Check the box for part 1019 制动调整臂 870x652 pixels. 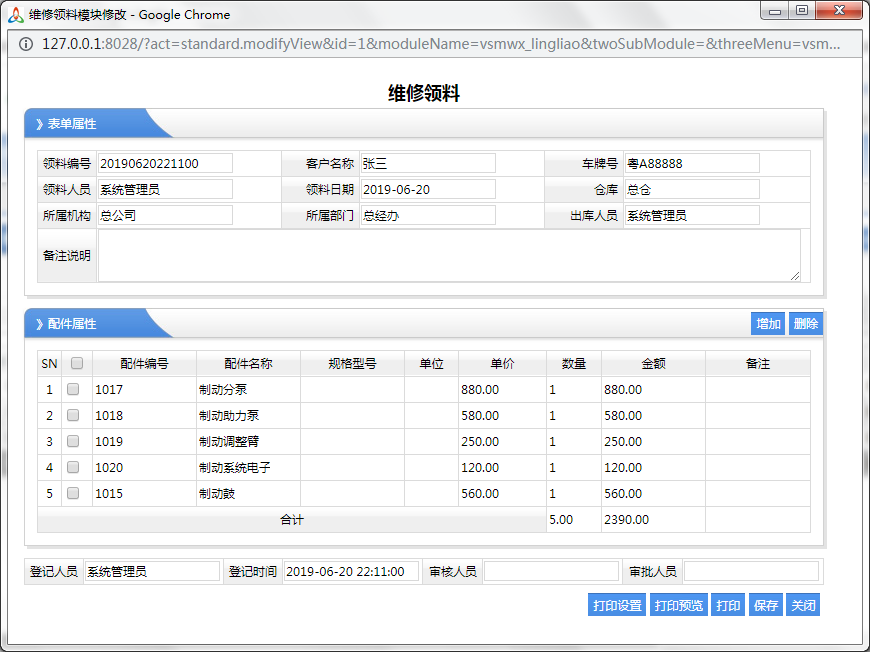click(73, 441)
